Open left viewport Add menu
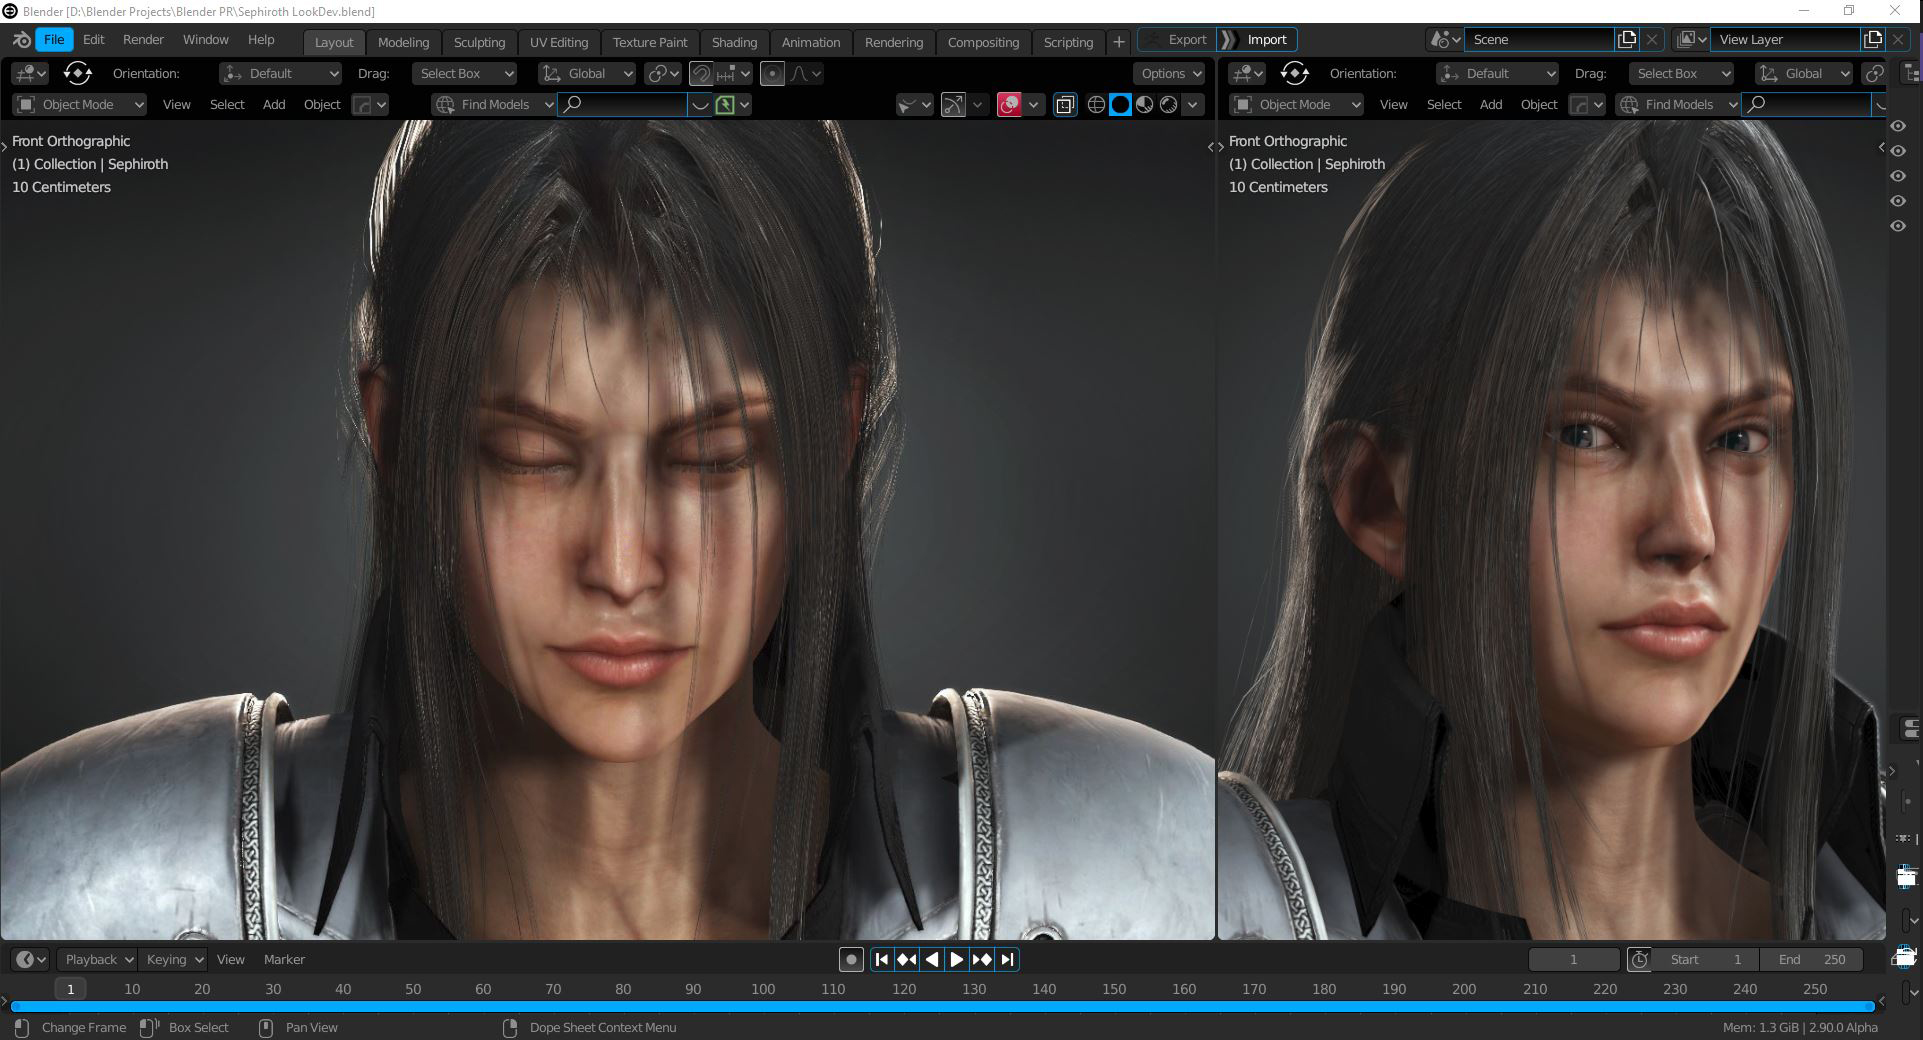 click(274, 105)
